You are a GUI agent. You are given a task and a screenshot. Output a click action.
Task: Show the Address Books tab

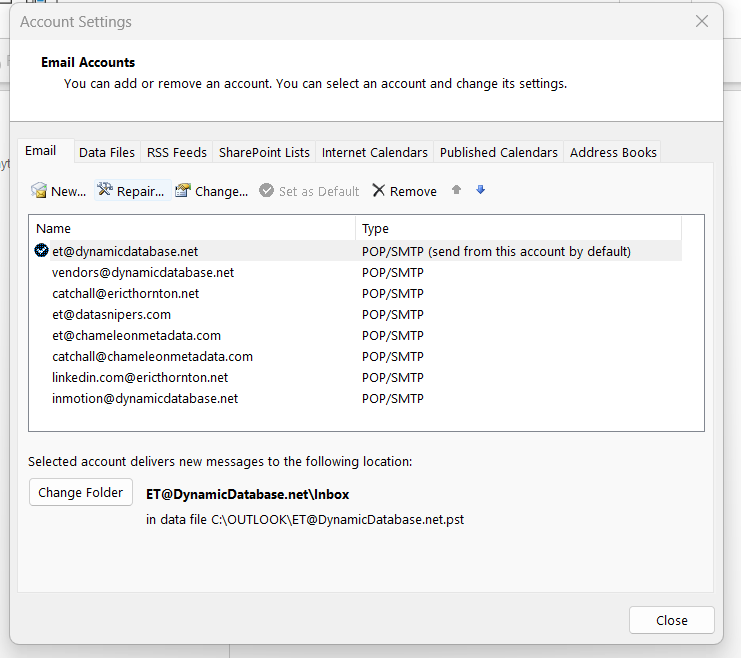(613, 152)
